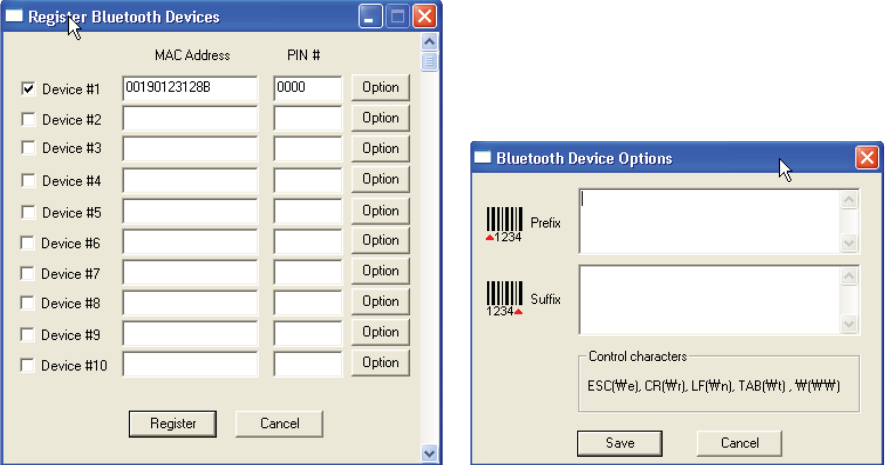Open Option for Device #6

coord(380,240)
